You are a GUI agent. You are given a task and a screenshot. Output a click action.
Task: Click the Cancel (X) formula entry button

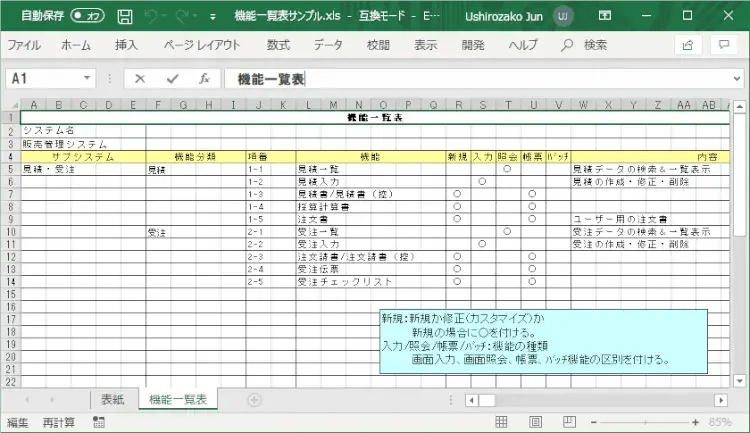click(x=140, y=78)
